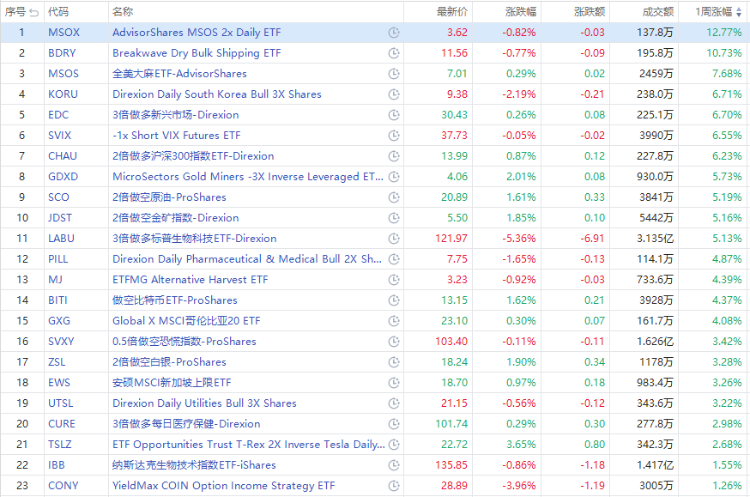
Task: Click the clock icon in the MSOX row
Action: pos(394,33)
